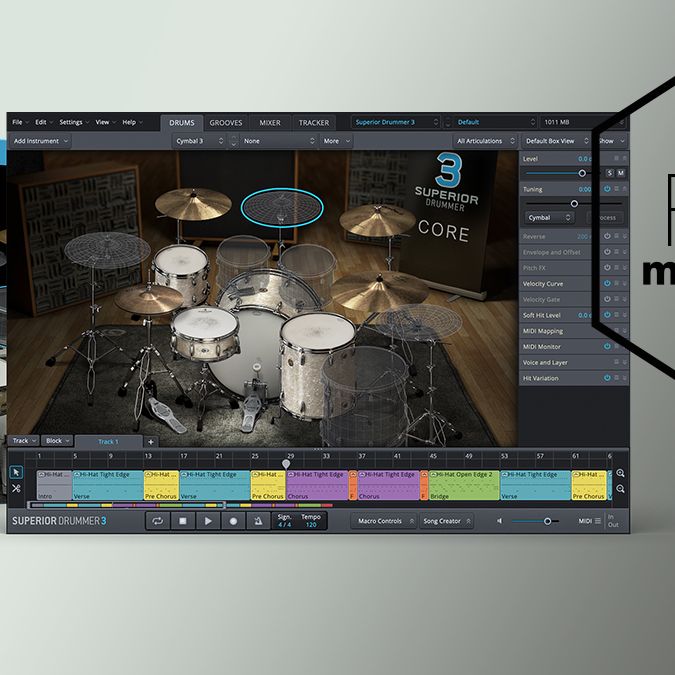This screenshot has height=675, width=675.
Task: Open the Default Box View dropdown
Action: click(x=556, y=141)
